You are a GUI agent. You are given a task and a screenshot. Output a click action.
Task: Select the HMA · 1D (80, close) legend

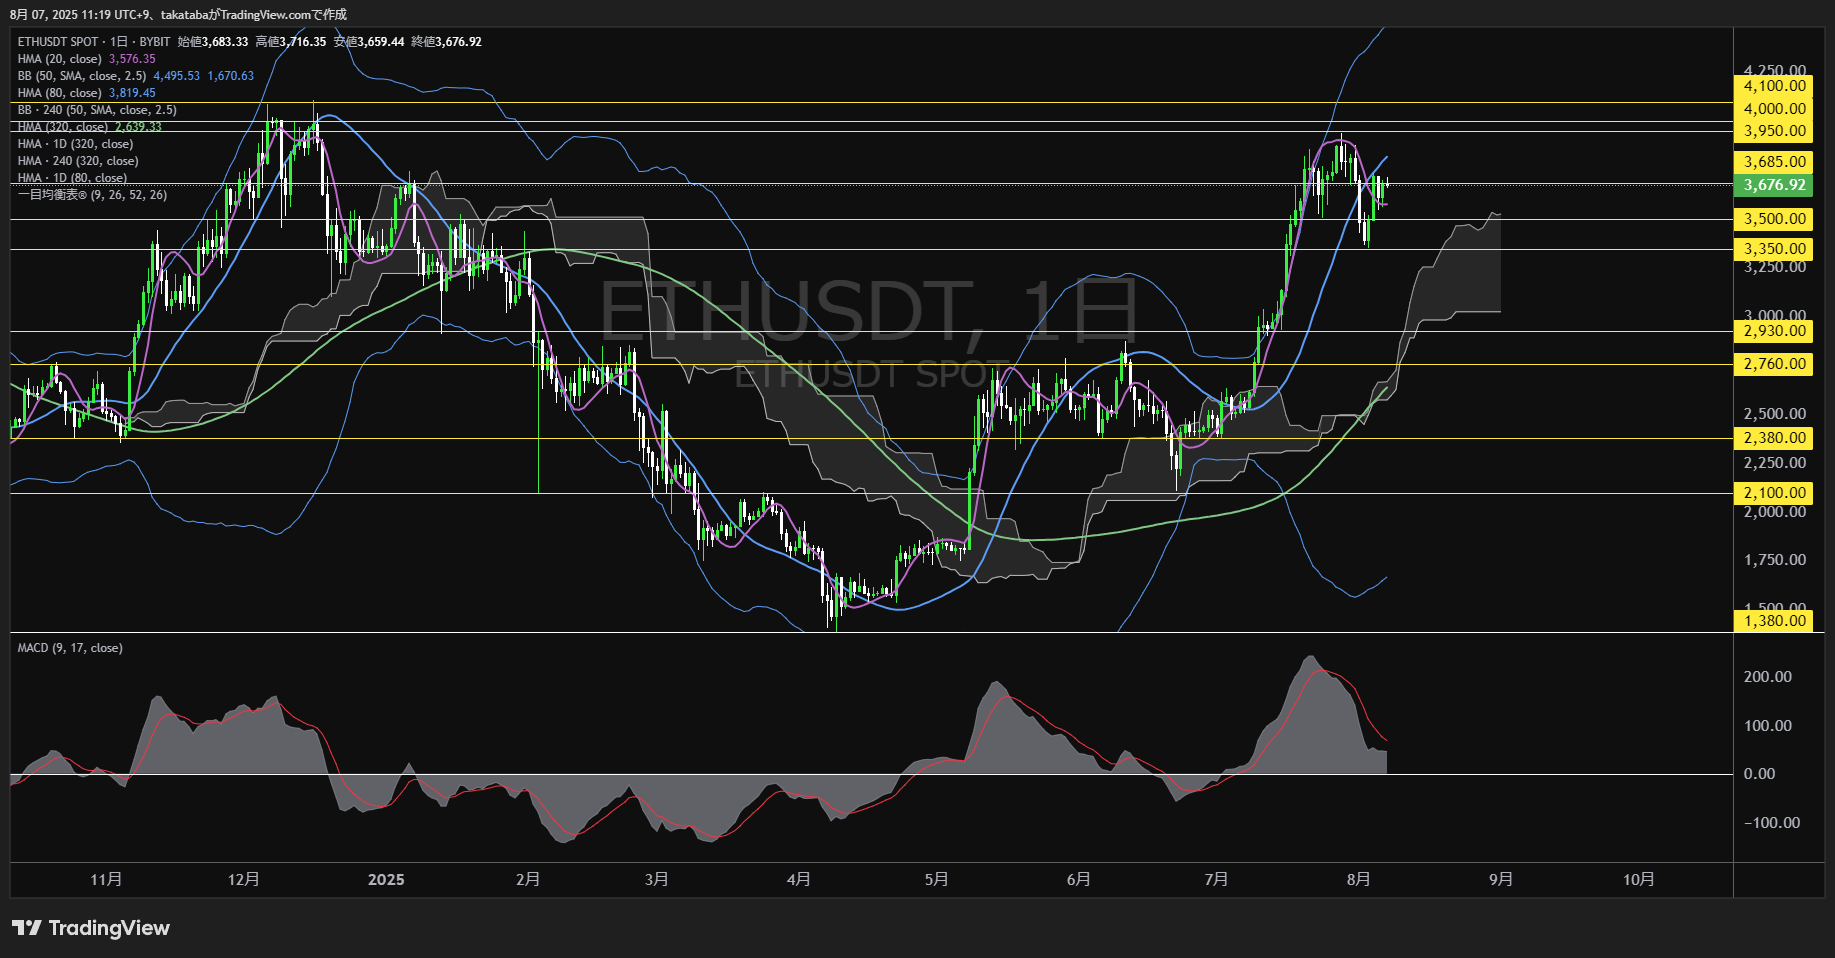pos(72,178)
